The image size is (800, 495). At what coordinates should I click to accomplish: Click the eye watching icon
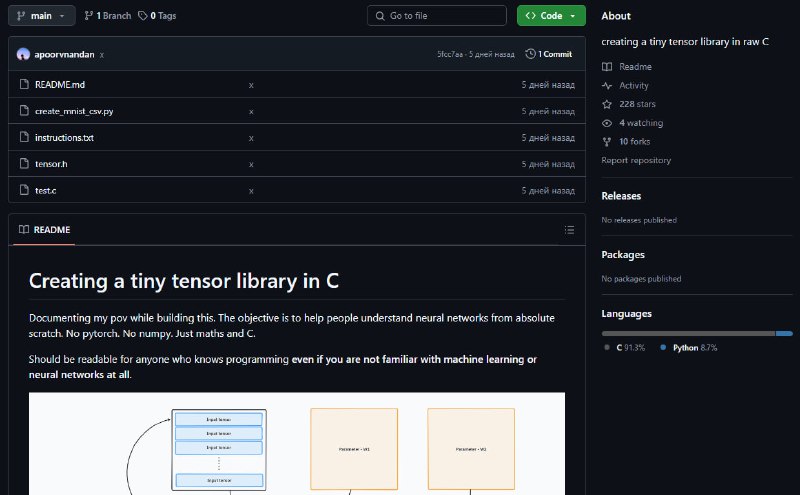point(607,123)
